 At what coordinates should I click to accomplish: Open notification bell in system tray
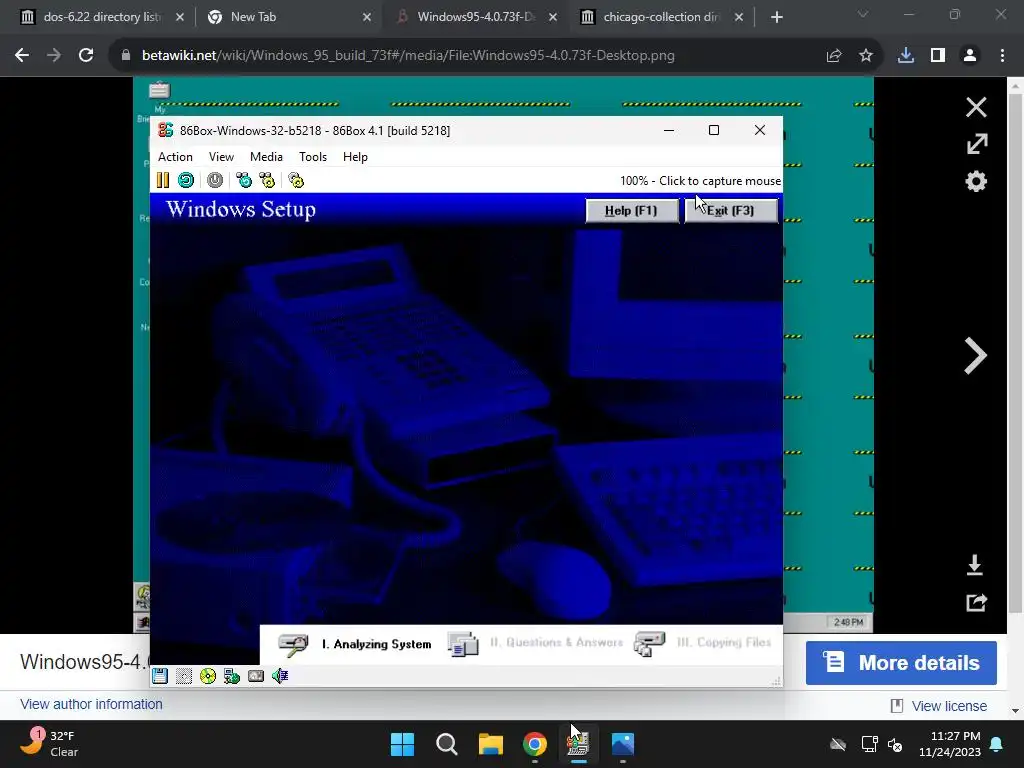(x=997, y=744)
